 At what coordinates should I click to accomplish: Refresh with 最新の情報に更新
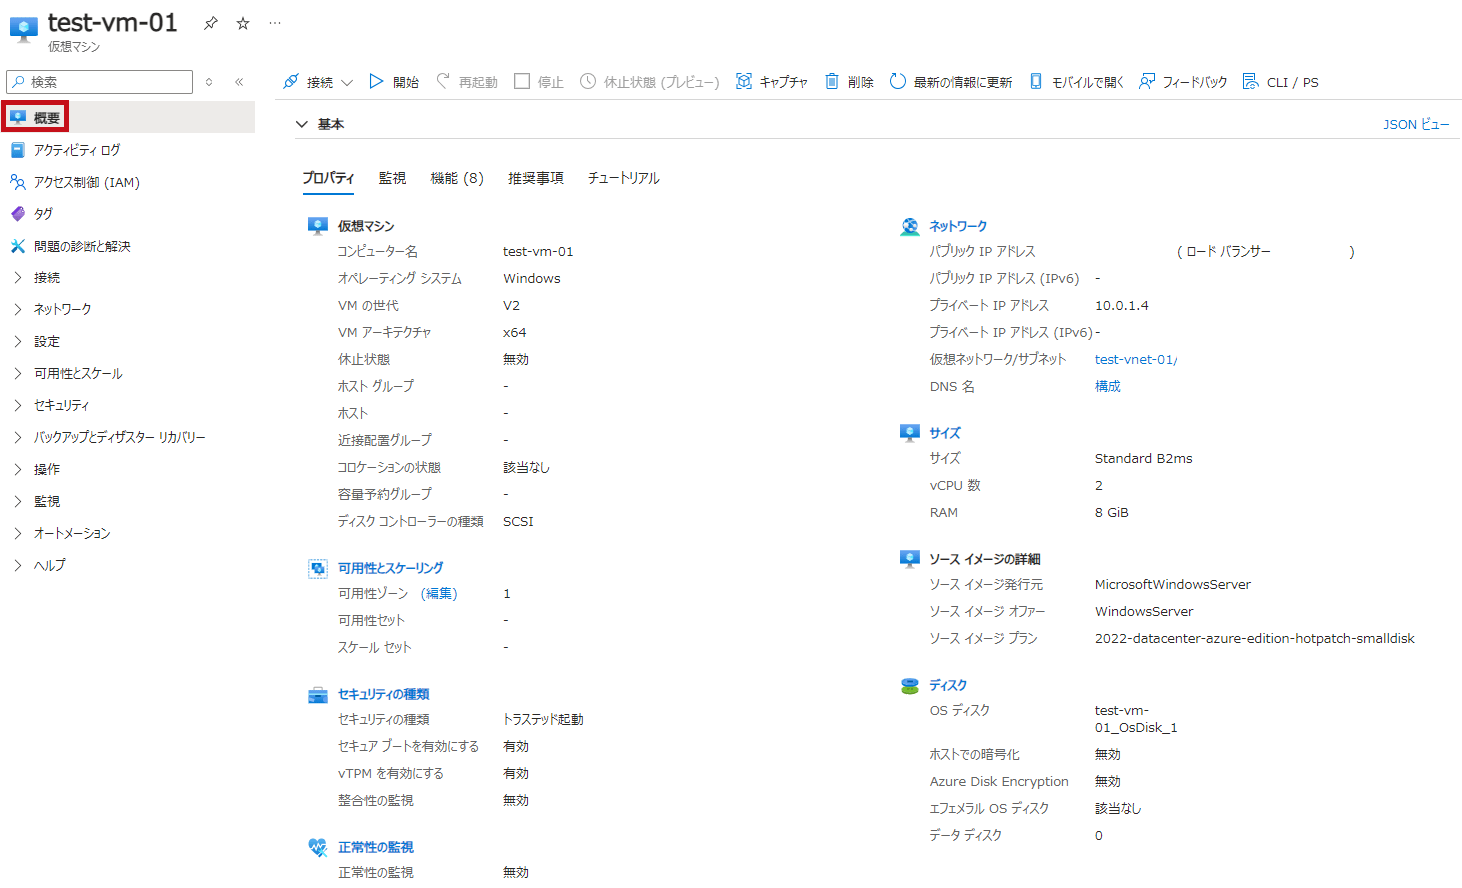[x=951, y=82]
